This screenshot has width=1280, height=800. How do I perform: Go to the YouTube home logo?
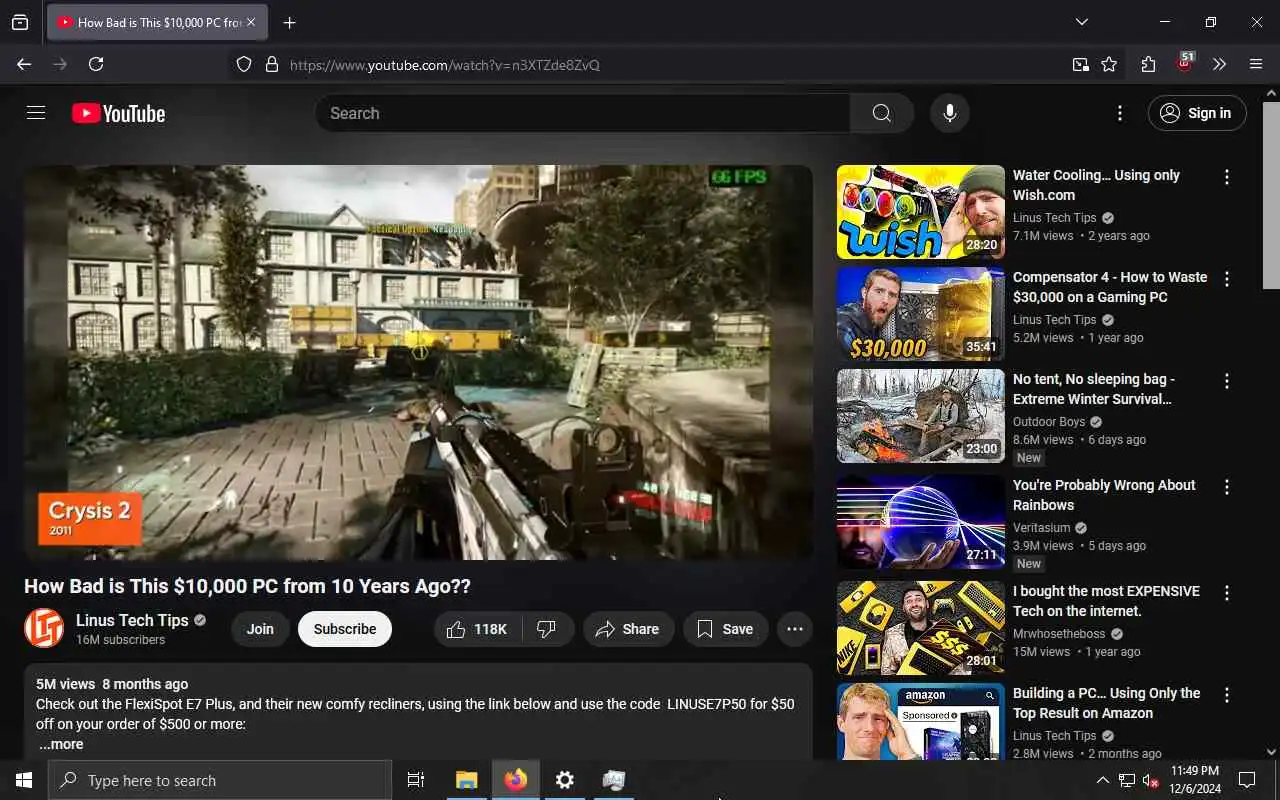[118, 114]
